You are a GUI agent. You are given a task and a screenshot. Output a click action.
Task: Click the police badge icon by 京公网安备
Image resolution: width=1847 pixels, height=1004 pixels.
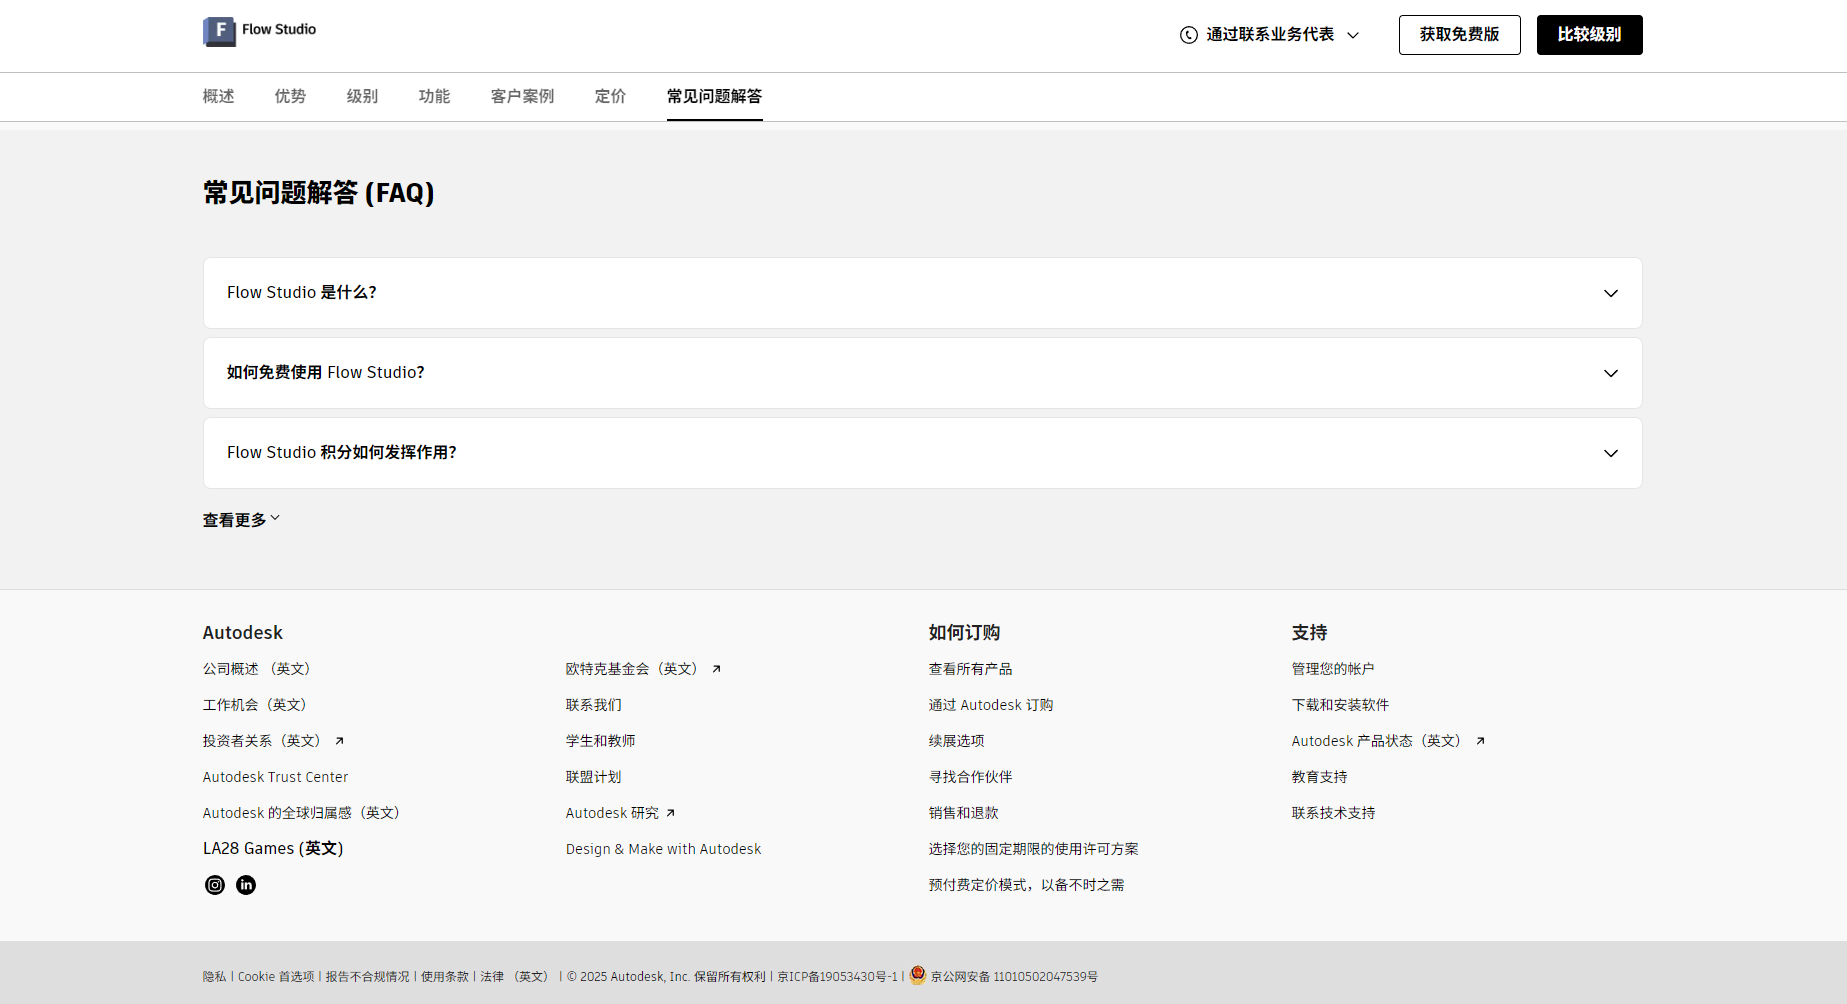click(917, 976)
